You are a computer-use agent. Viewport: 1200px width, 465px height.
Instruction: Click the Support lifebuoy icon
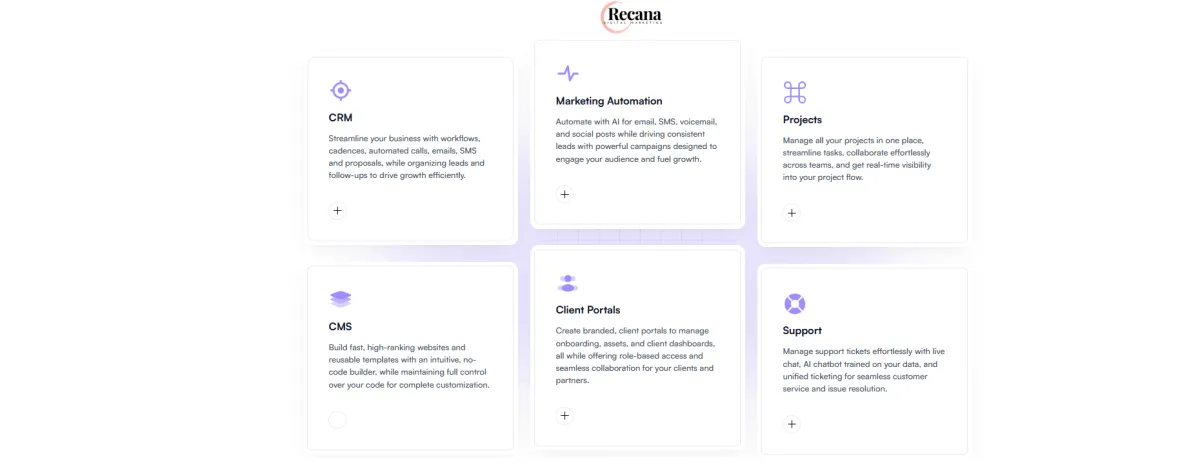(794, 304)
